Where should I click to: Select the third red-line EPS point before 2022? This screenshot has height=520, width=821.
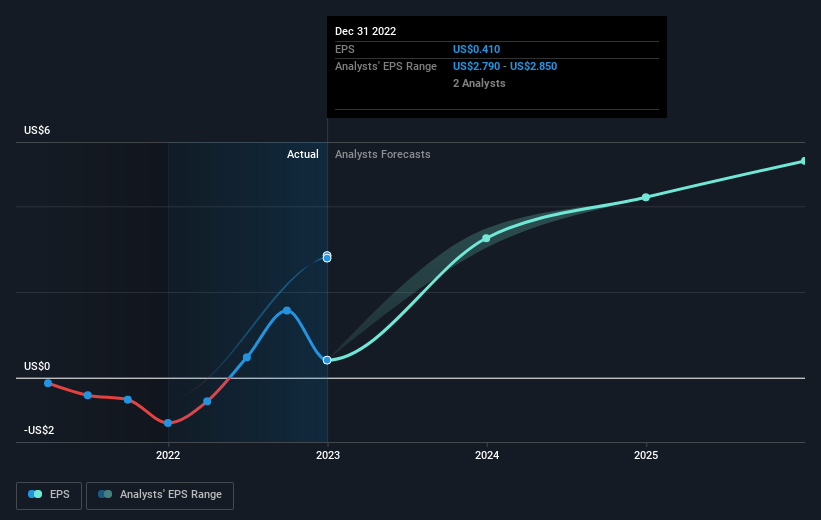point(128,400)
